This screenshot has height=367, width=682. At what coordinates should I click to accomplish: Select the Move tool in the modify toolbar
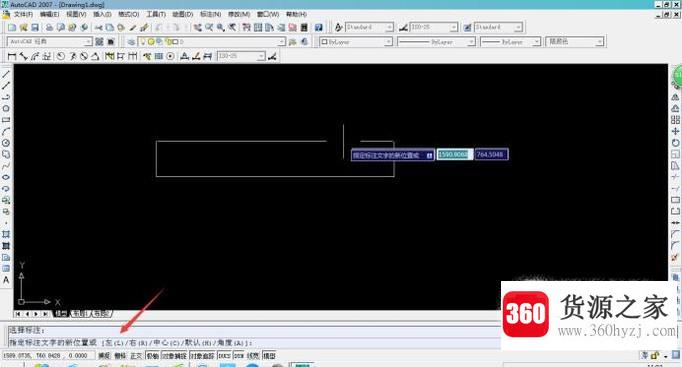point(675,131)
